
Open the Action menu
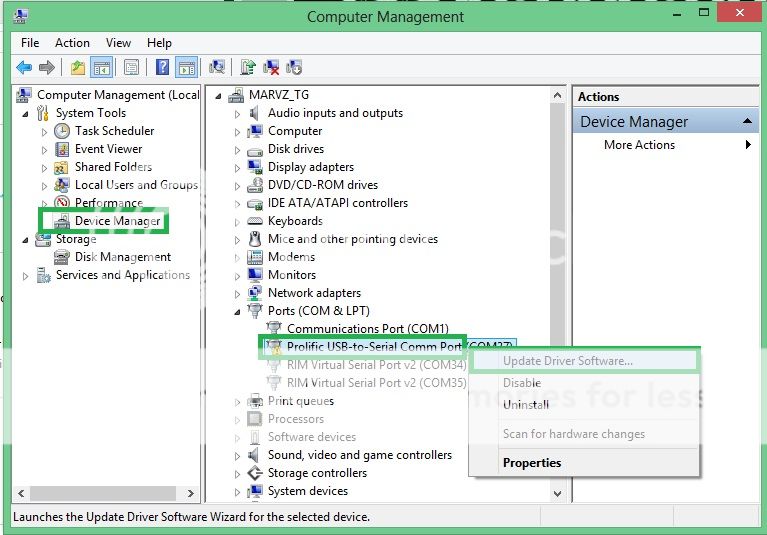pos(72,43)
